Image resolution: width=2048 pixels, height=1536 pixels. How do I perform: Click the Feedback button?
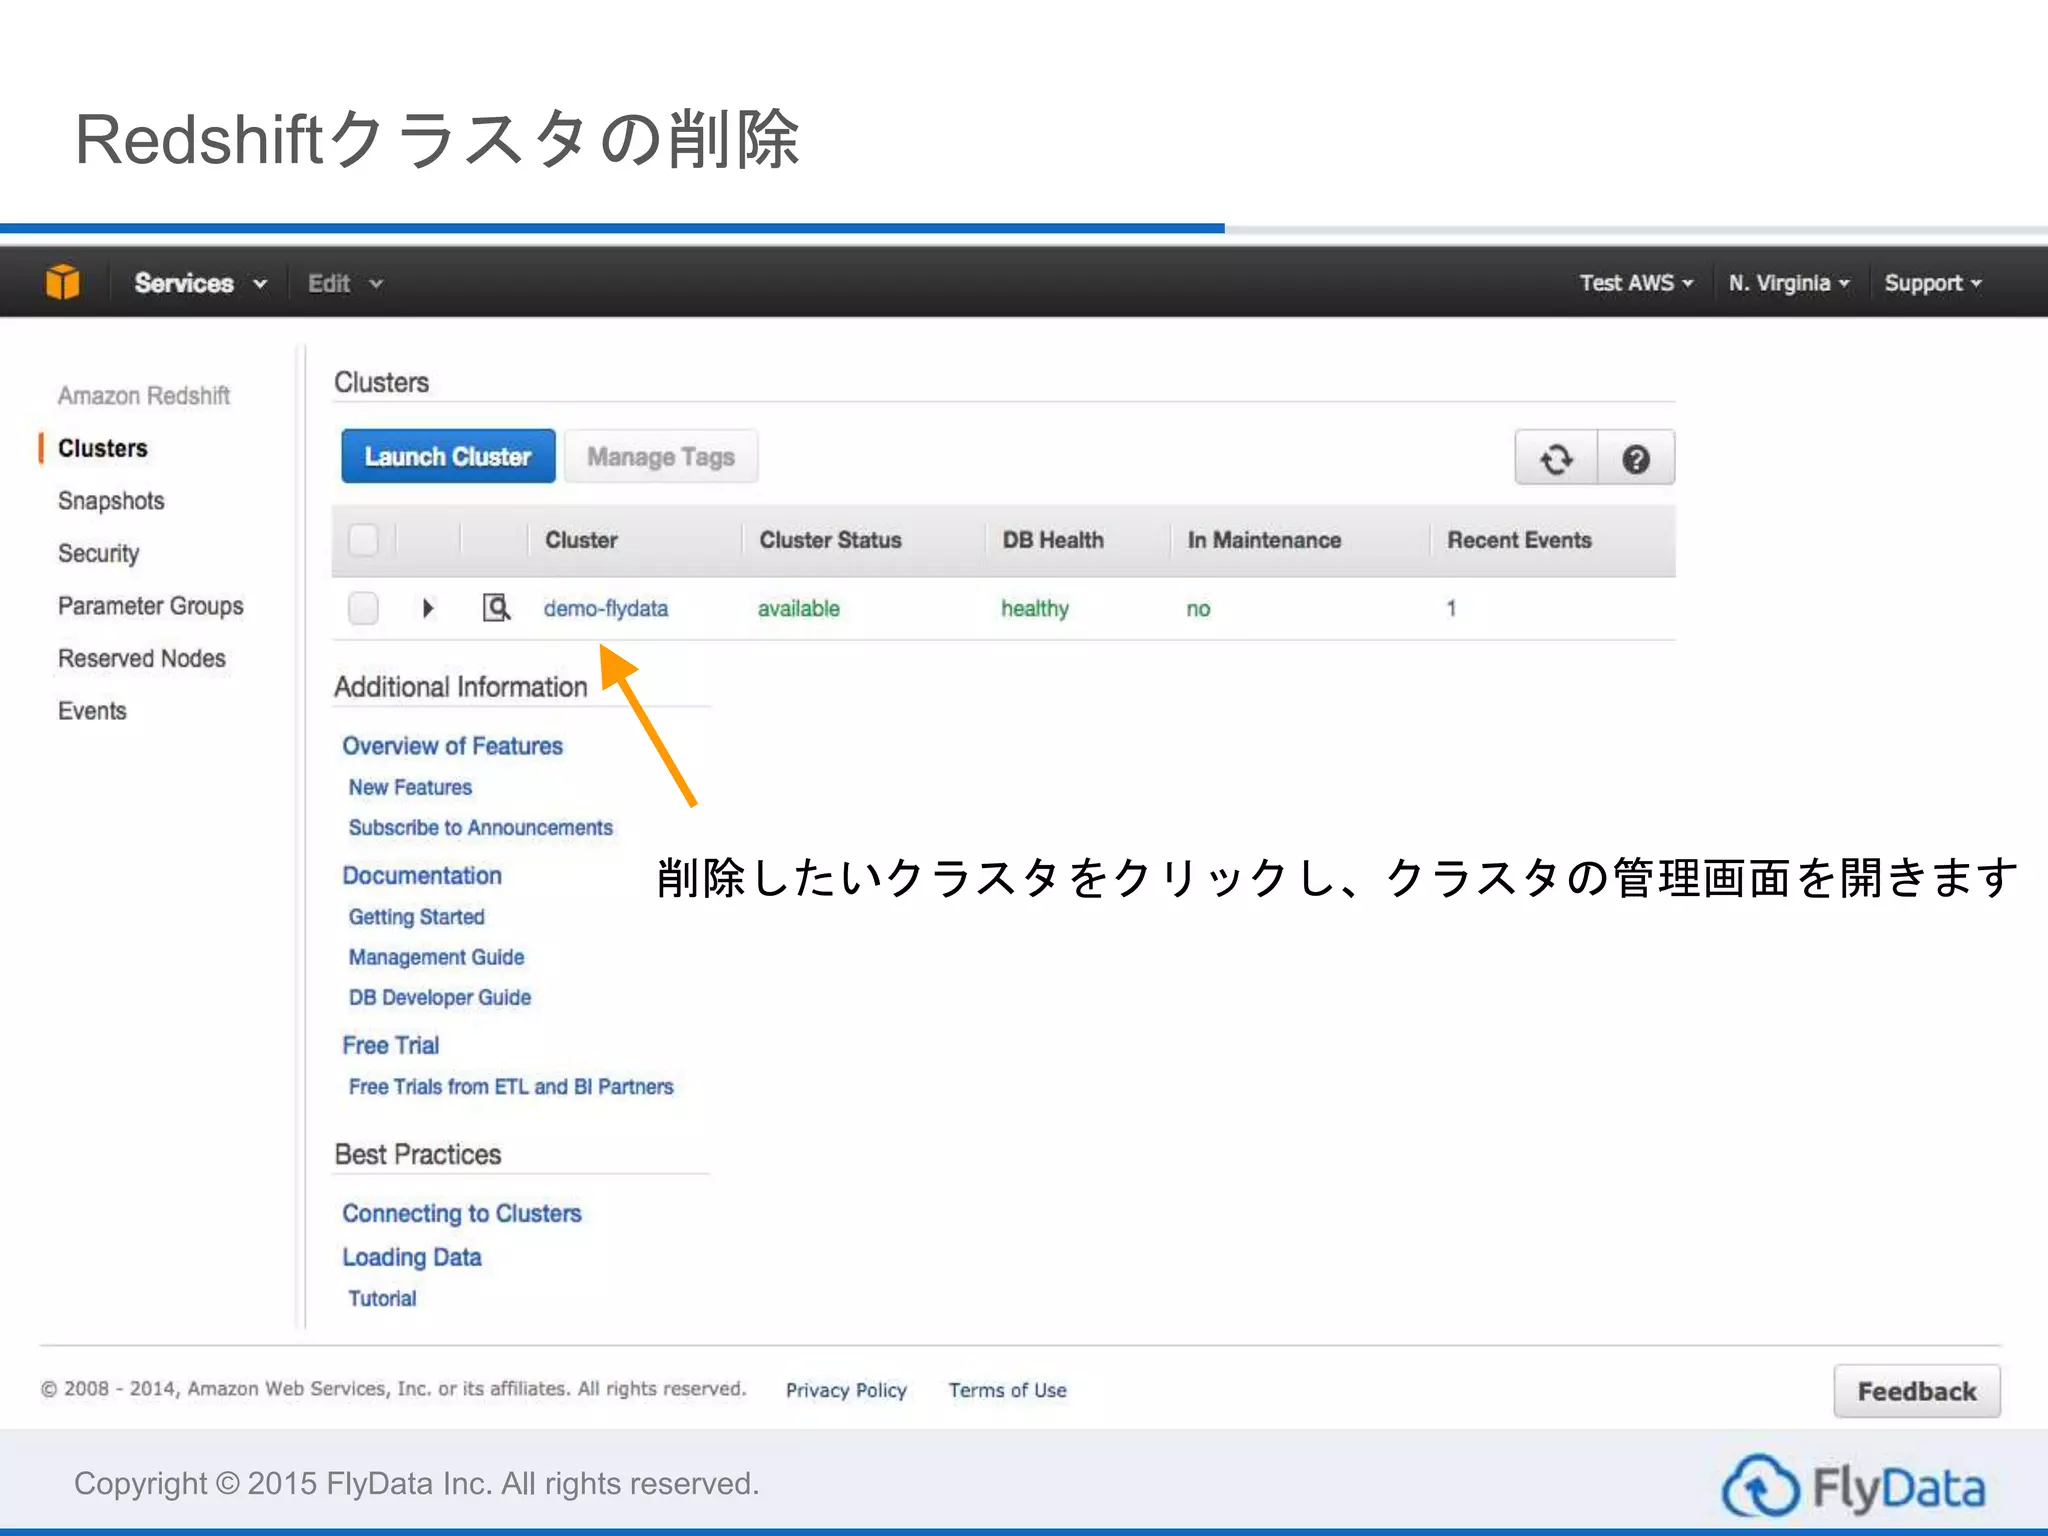coord(1917,1391)
